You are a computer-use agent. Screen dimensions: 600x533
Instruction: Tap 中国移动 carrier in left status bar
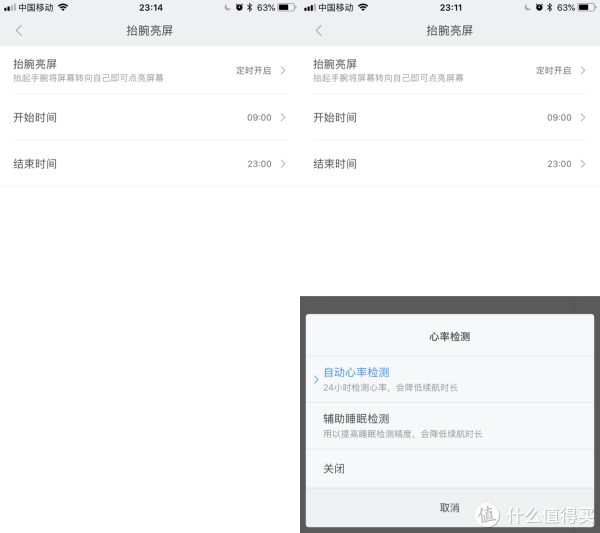tap(36, 8)
